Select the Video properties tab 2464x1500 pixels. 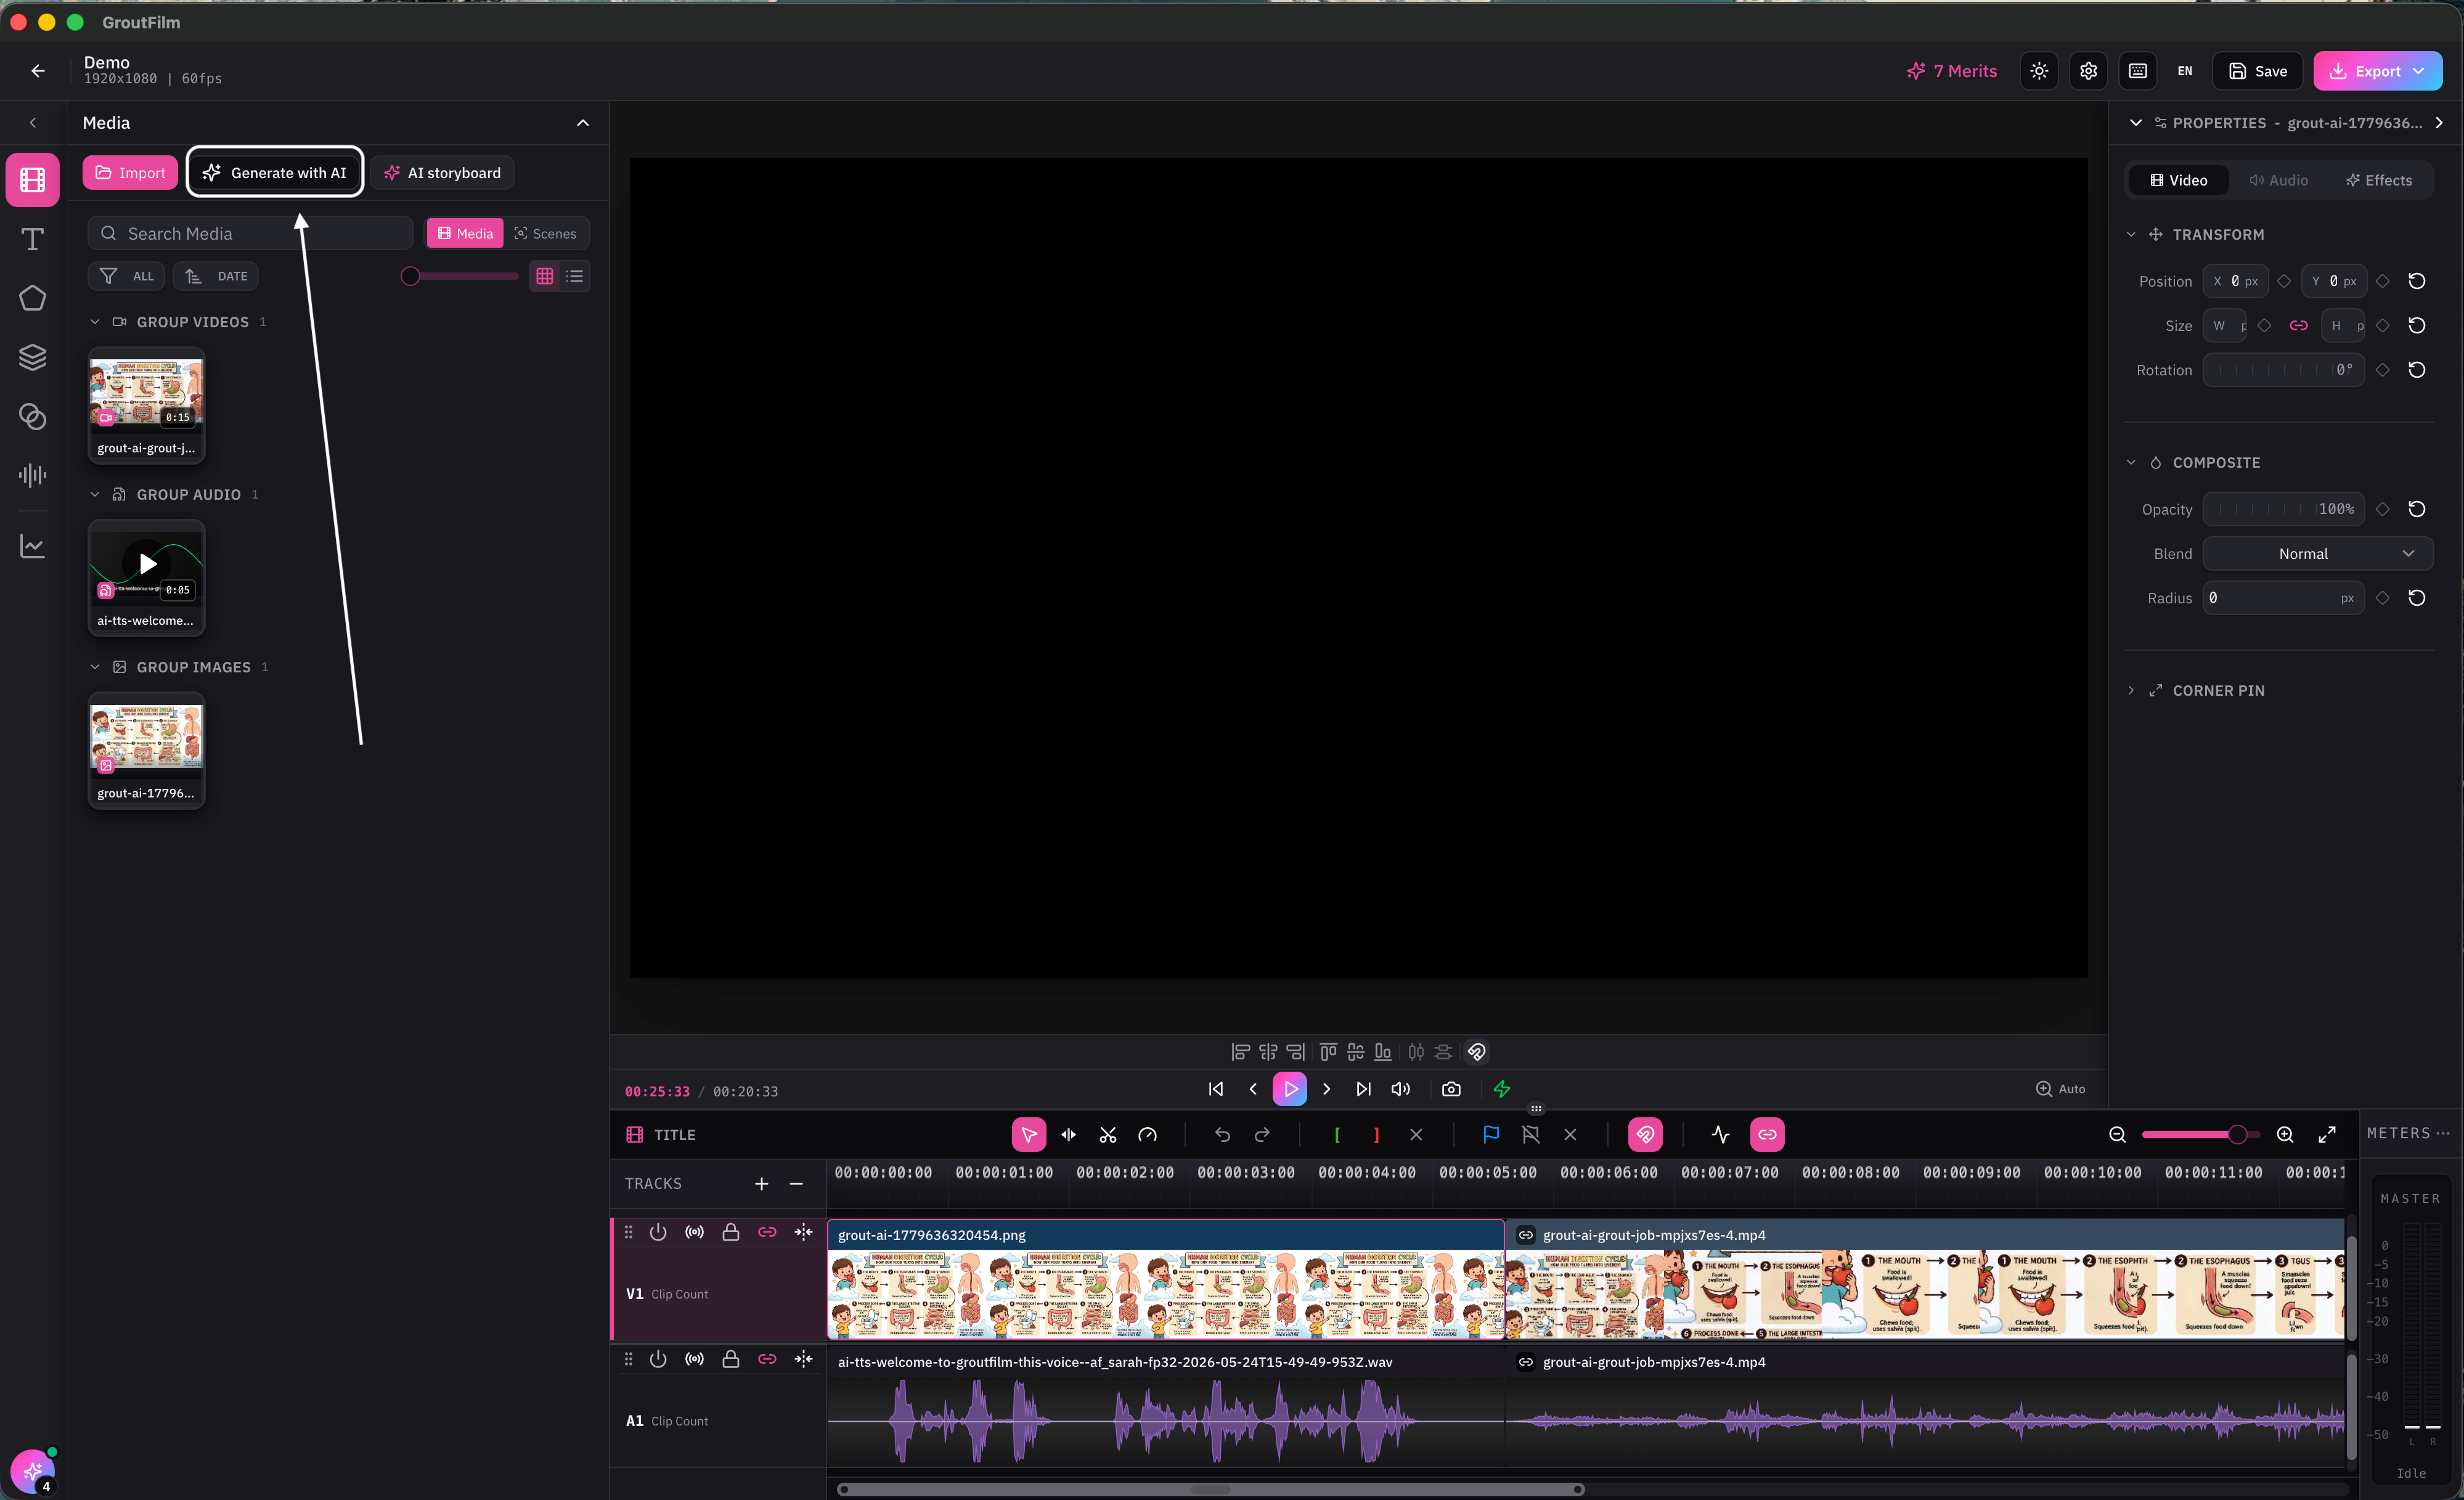2179,181
